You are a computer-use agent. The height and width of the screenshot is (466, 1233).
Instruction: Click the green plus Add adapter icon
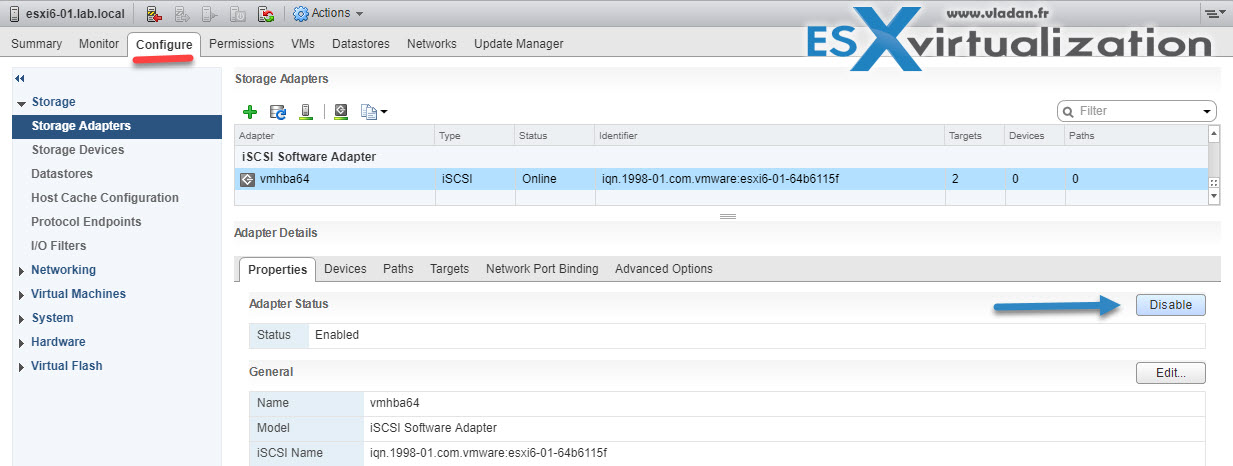(x=251, y=112)
